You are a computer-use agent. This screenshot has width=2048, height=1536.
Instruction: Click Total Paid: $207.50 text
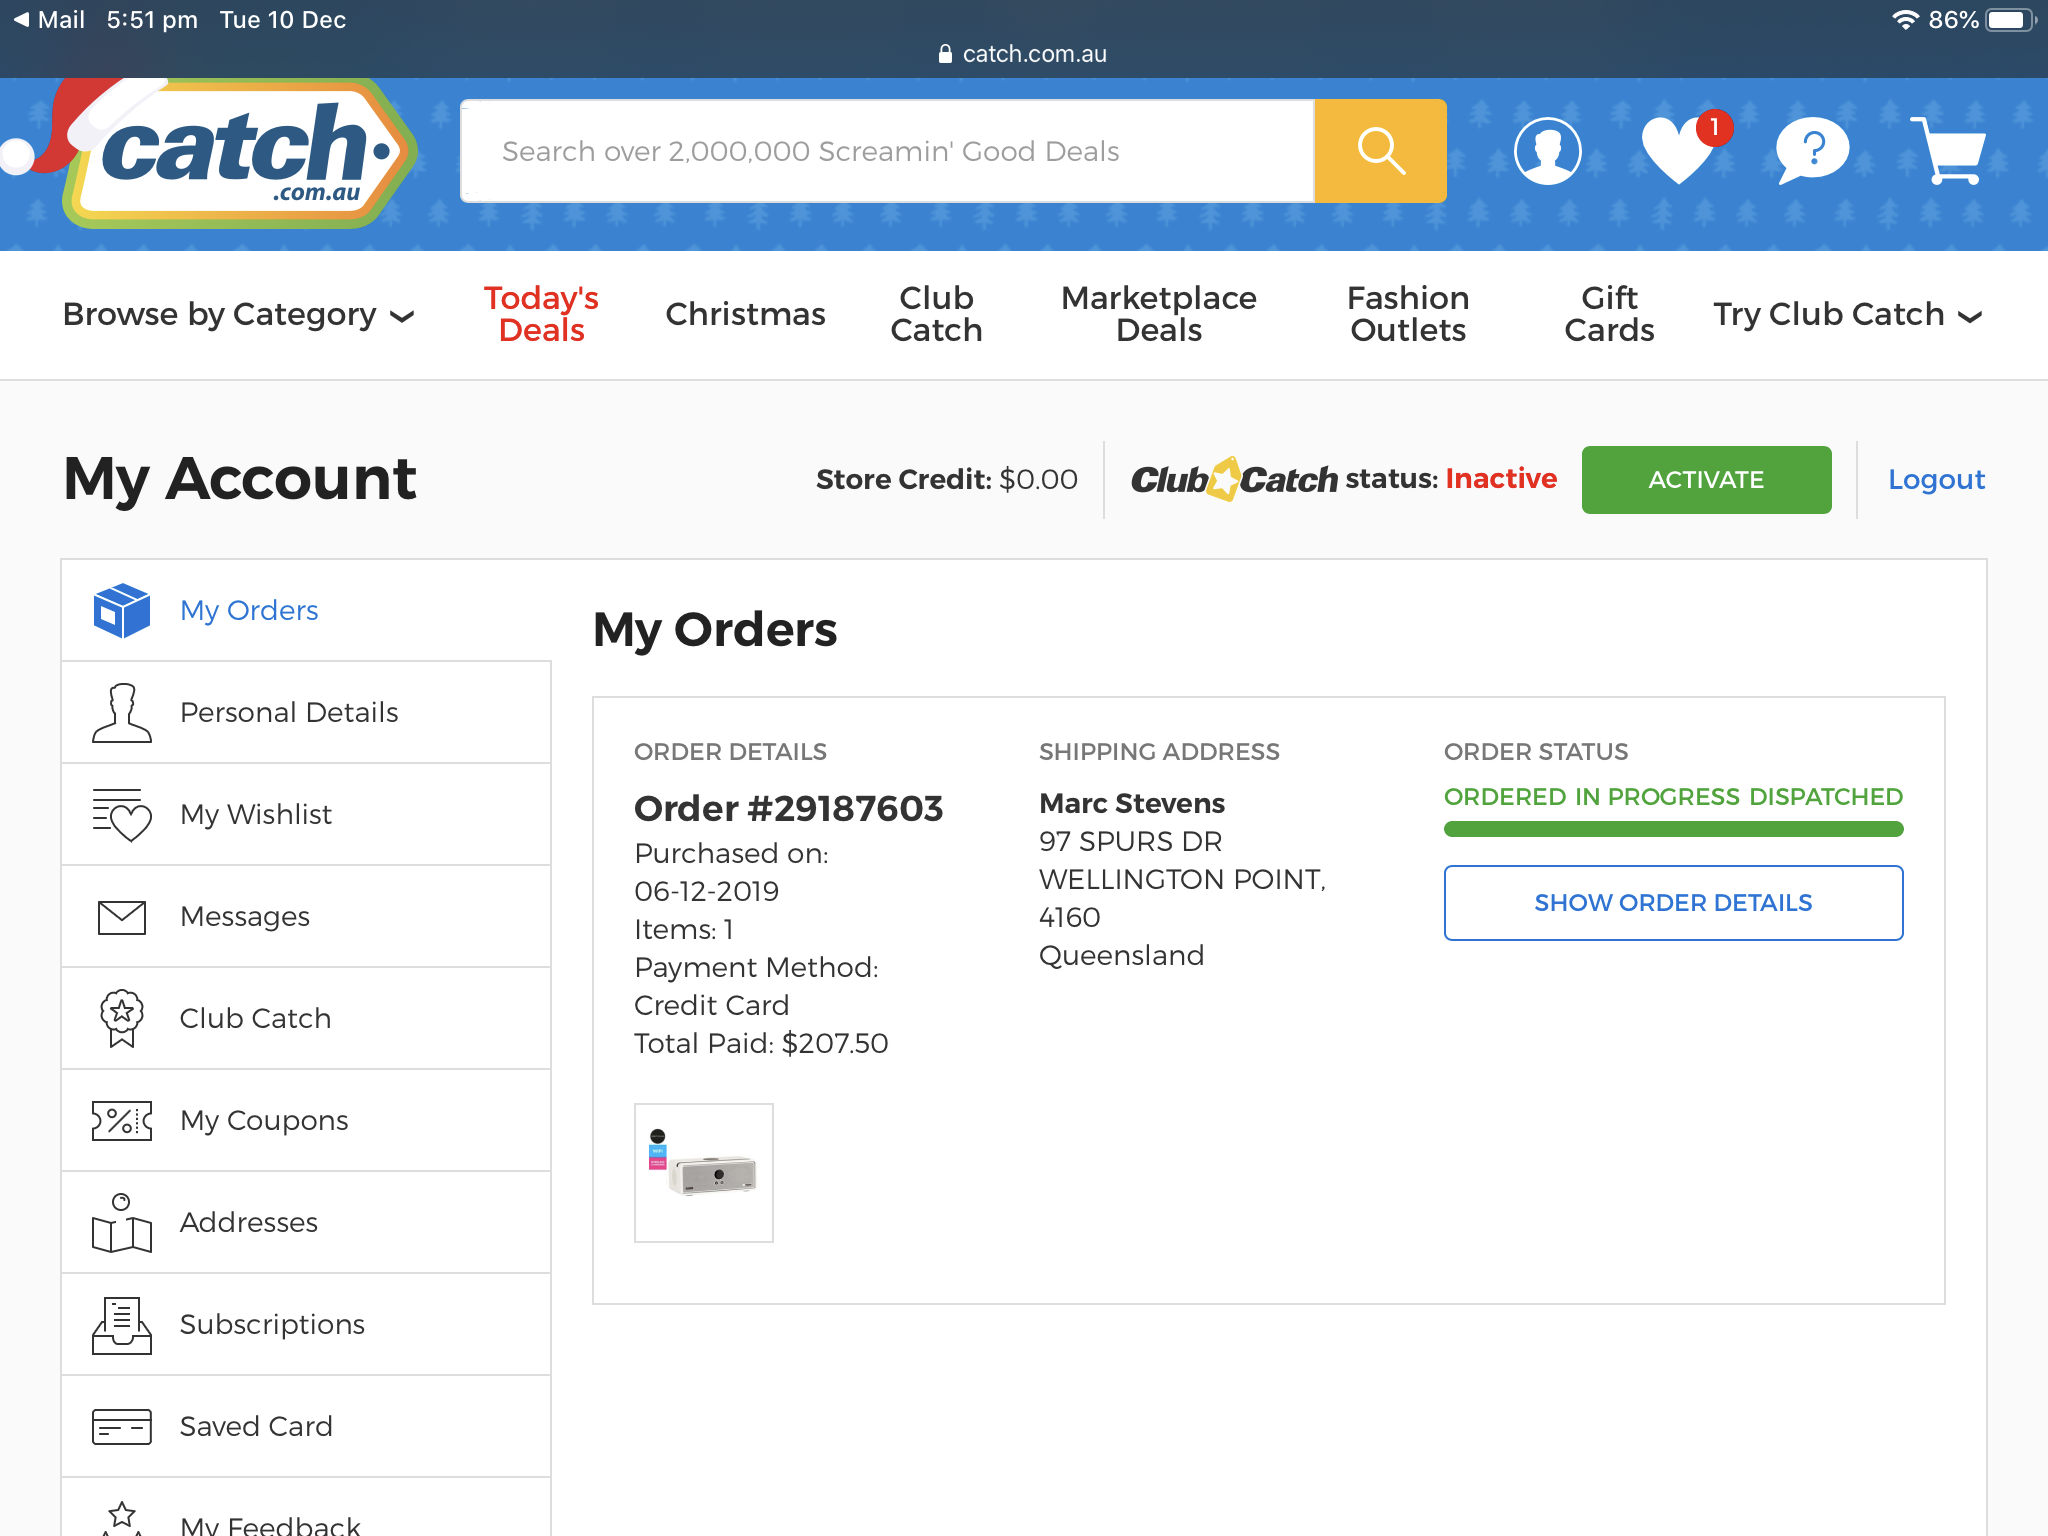(761, 1043)
